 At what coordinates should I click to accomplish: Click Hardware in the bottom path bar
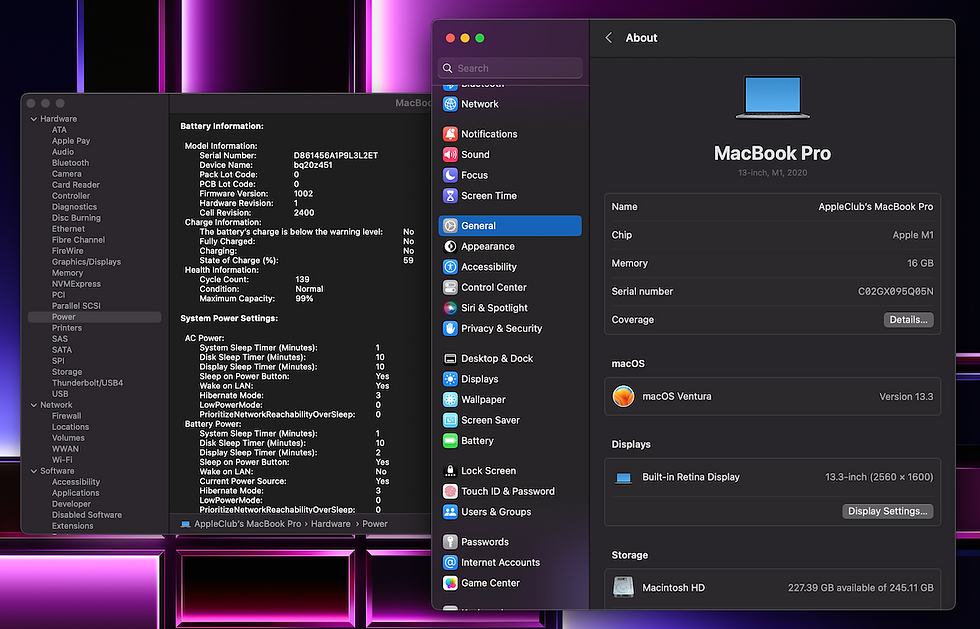(331, 524)
